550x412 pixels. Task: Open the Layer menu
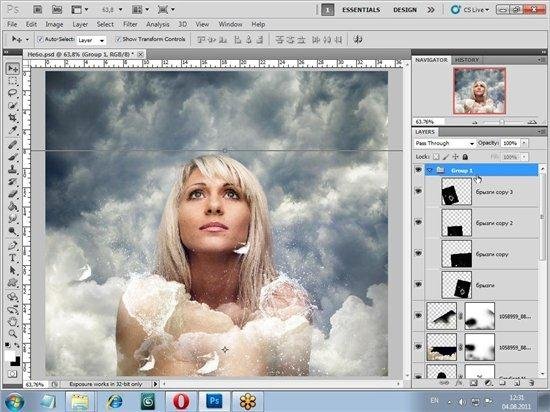point(80,24)
